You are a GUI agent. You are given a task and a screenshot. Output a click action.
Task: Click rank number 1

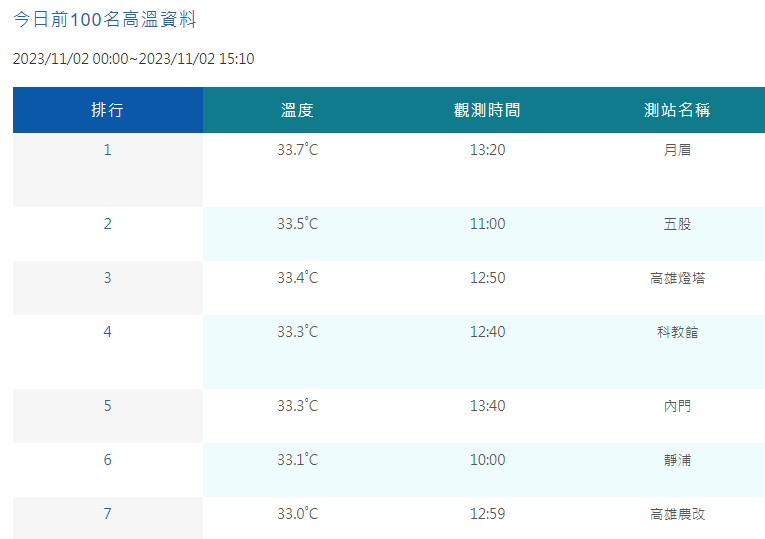point(107,150)
